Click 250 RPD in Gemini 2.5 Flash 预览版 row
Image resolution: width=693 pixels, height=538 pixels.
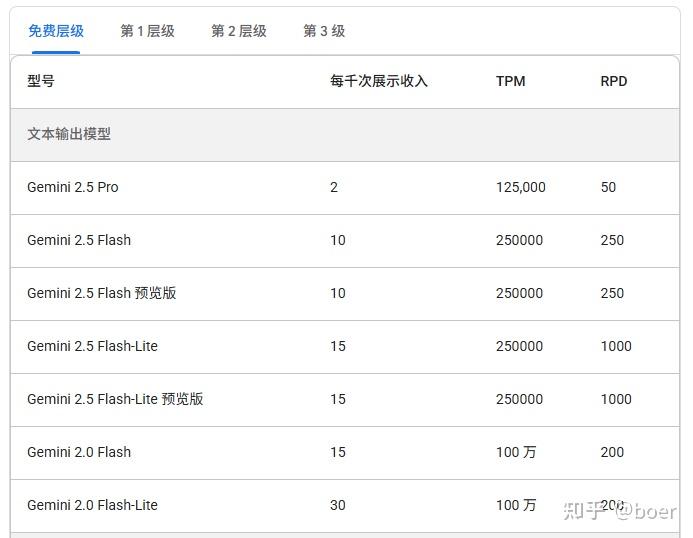[612, 293]
